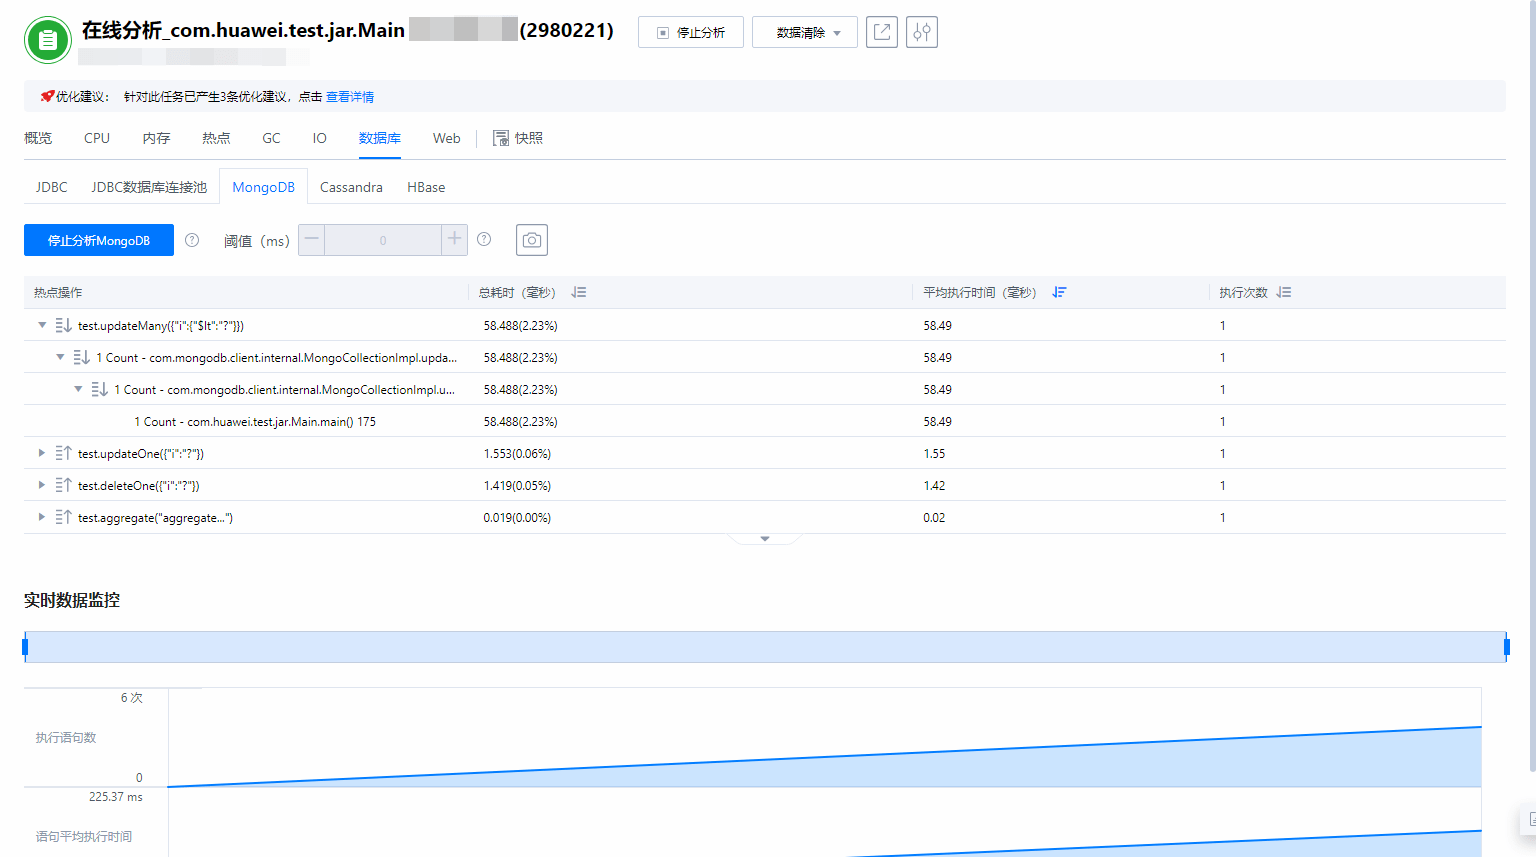Image resolution: width=1536 pixels, height=857 pixels.
Task: Click the 停止分析MongoDB button
Action: (x=99, y=240)
